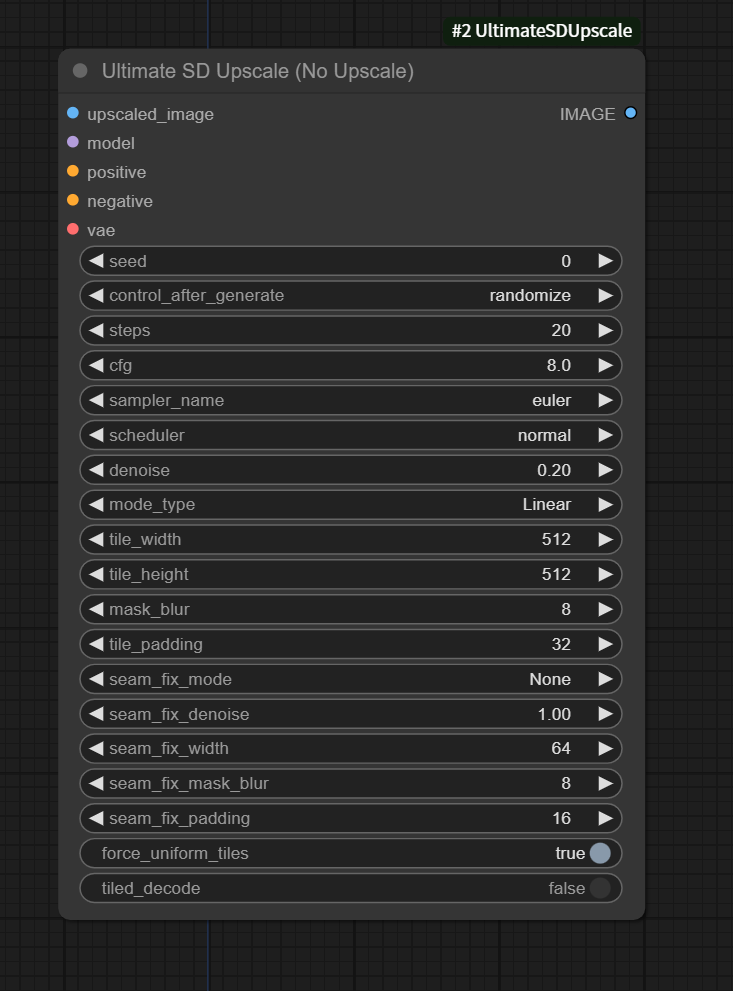Toggle force_uniform_tiles switch off
The width and height of the screenshot is (733, 991).
(x=599, y=853)
